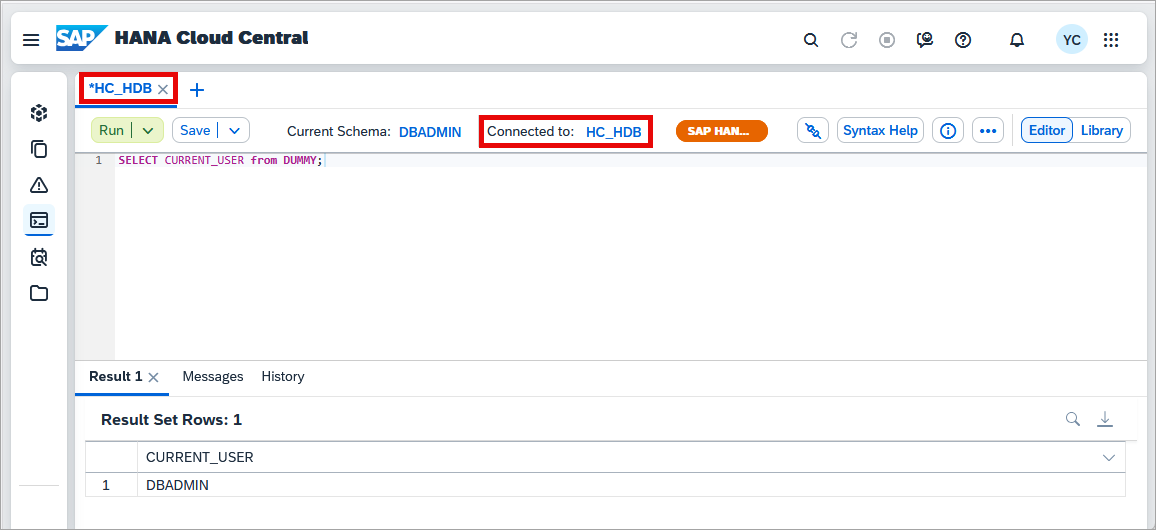Close the HC_HDB tab
This screenshot has height=530, width=1156.
pyautogui.click(x=163, y=89)
